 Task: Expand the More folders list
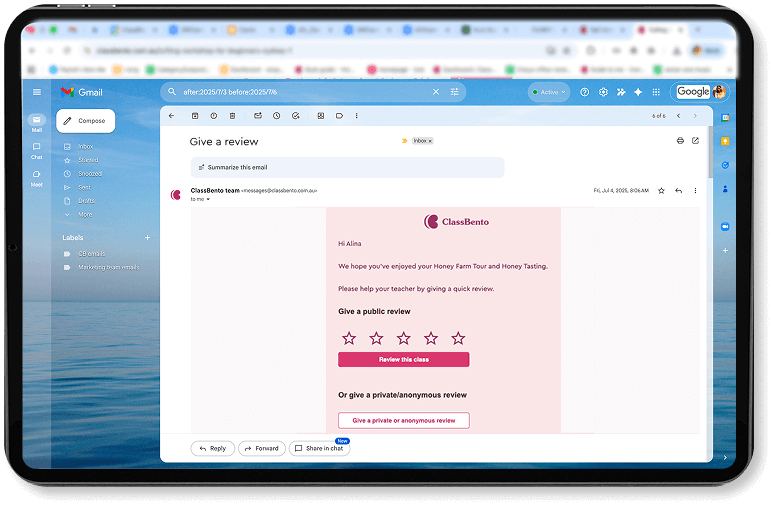tap(85, 214)
